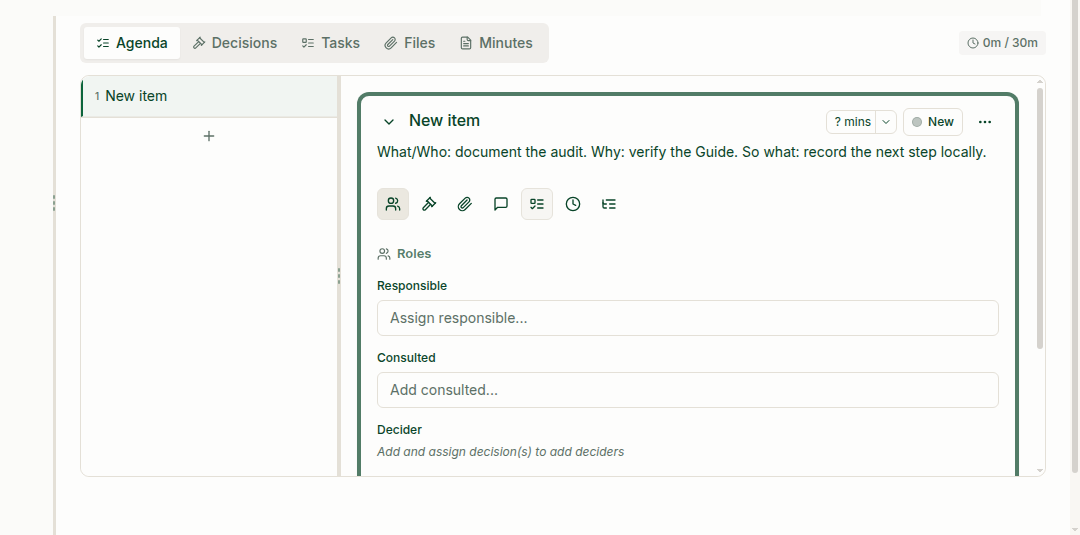Open the Minutes tab
This screenshot has width=1080, height=535.
pyautogui.click(x=497, y=43)
